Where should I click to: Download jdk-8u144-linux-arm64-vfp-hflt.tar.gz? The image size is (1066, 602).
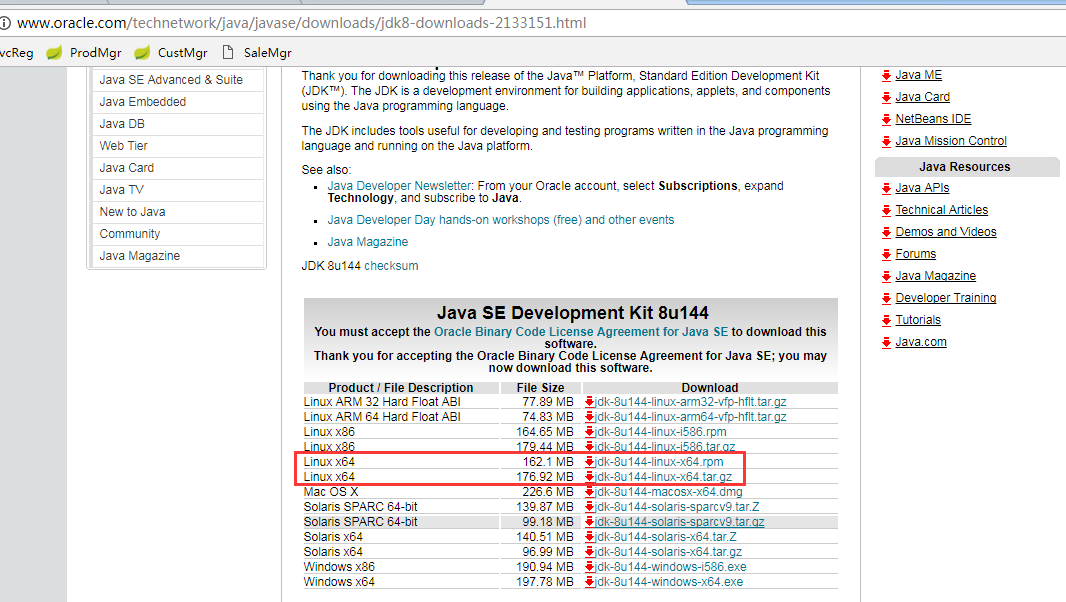click(691, 417)
